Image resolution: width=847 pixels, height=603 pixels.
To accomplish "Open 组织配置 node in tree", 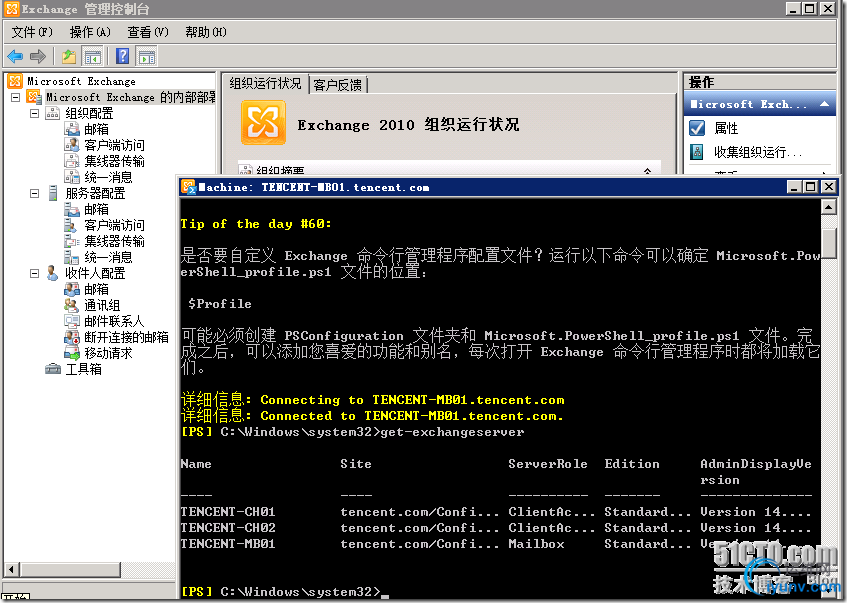I will click(89, 113).
